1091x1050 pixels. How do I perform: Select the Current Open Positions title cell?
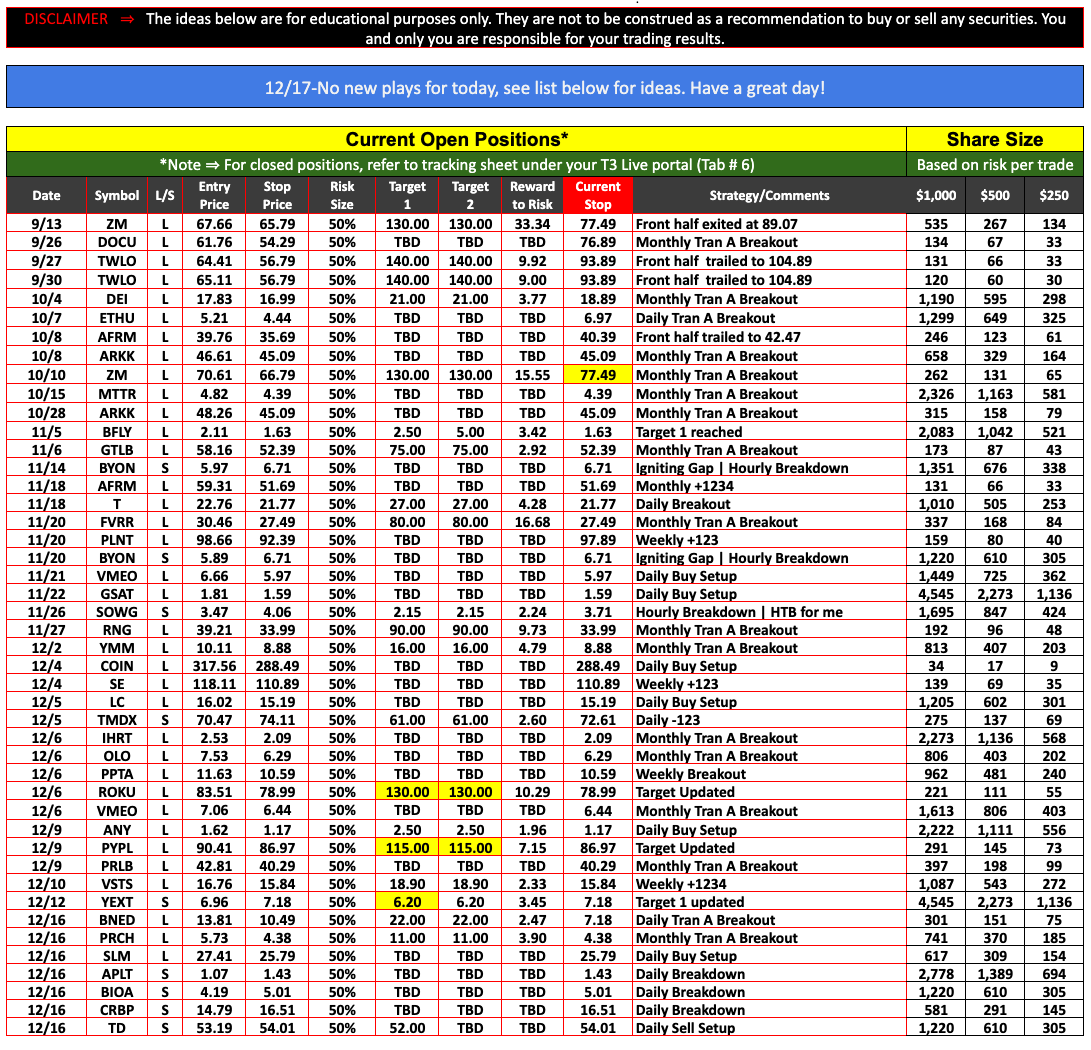(456, 139)
